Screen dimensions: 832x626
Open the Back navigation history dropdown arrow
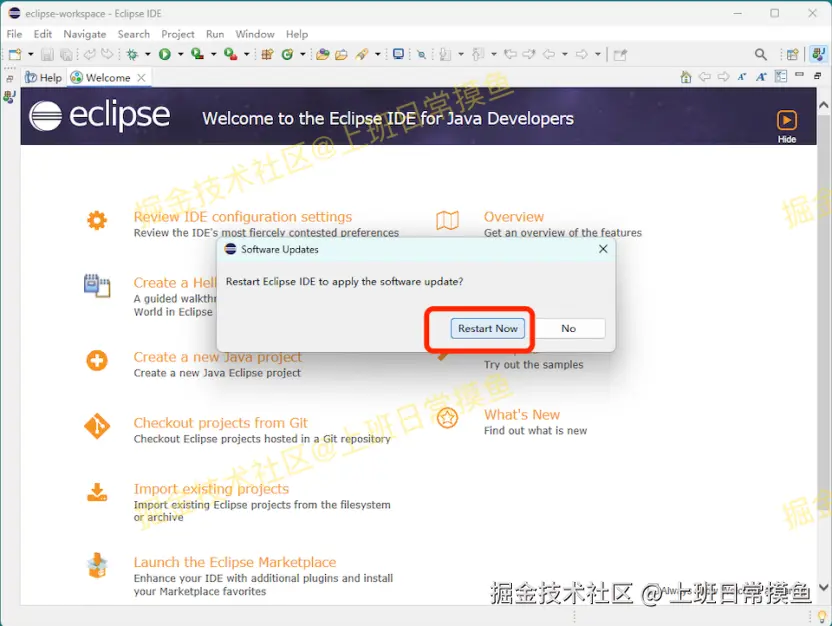(x=565, y=54)
